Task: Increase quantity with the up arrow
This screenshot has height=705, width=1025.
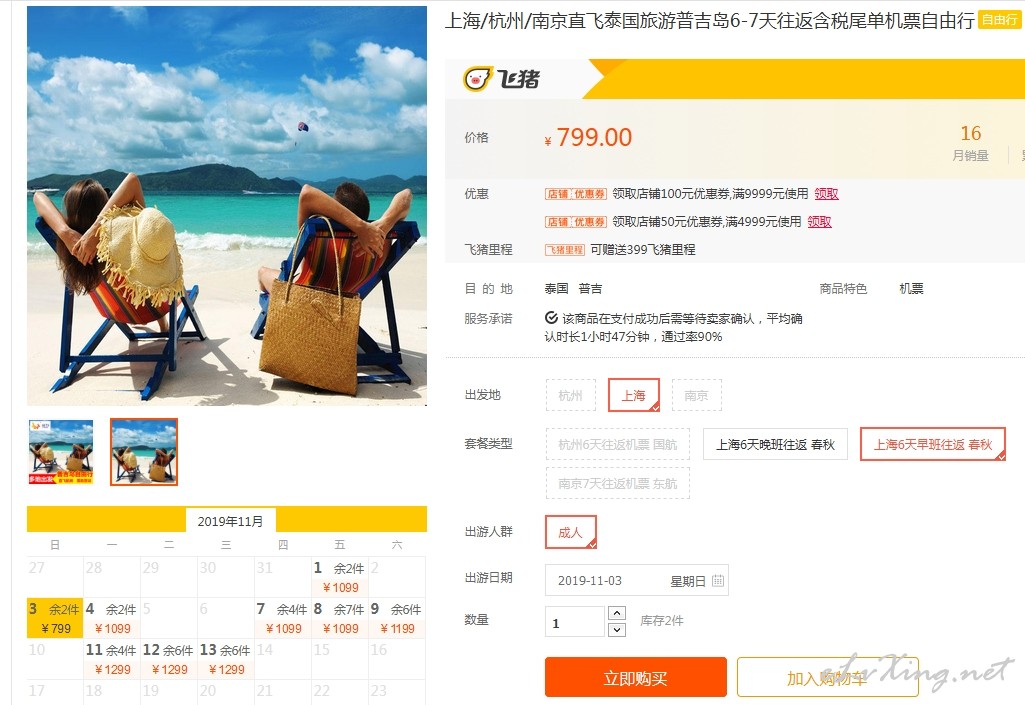Action: pos(616,613)
